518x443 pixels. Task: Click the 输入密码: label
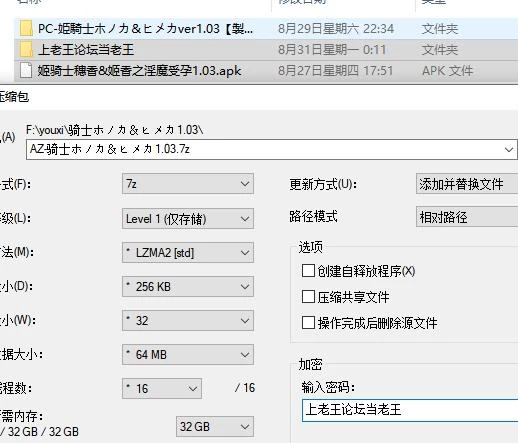(x=328, y=387)
